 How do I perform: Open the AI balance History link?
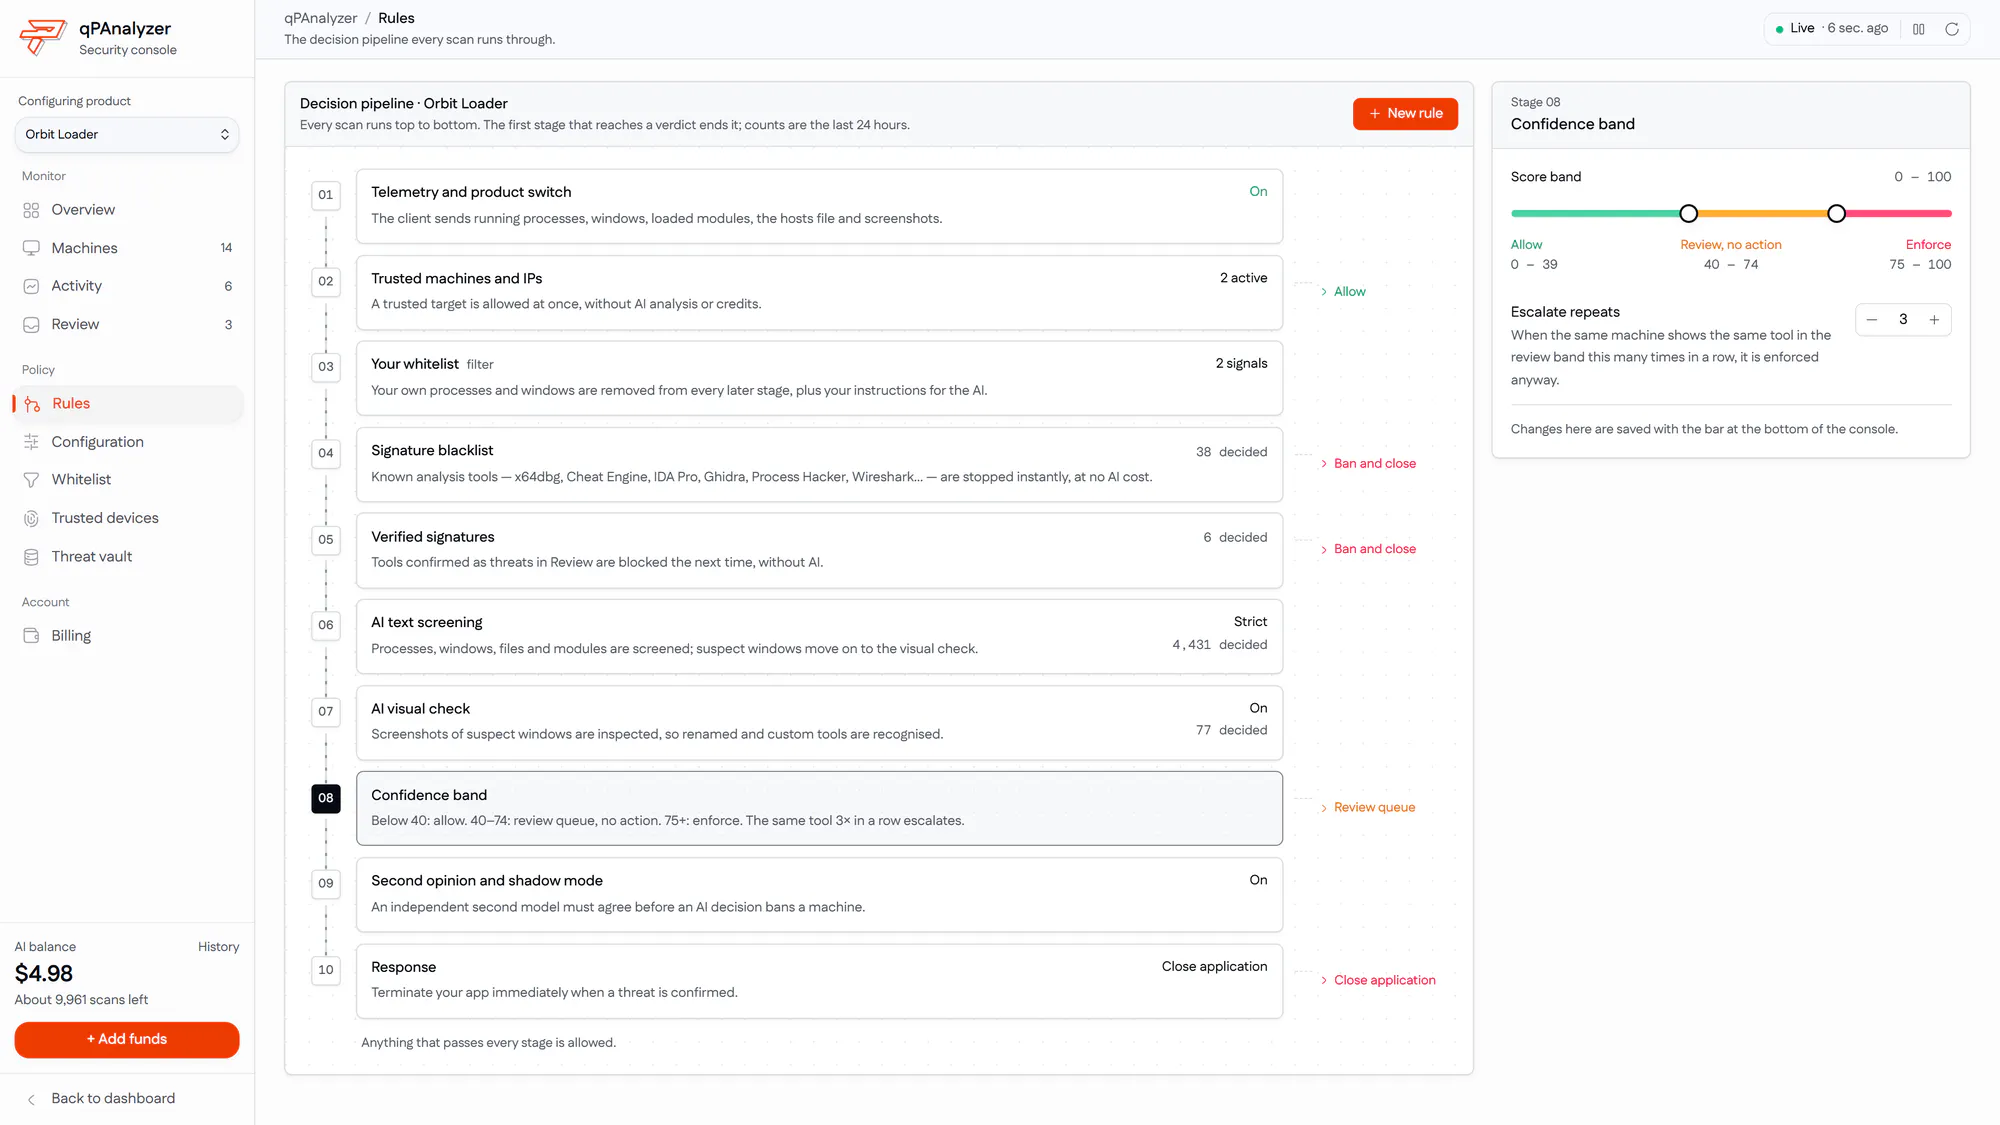(x=218, y=947)
